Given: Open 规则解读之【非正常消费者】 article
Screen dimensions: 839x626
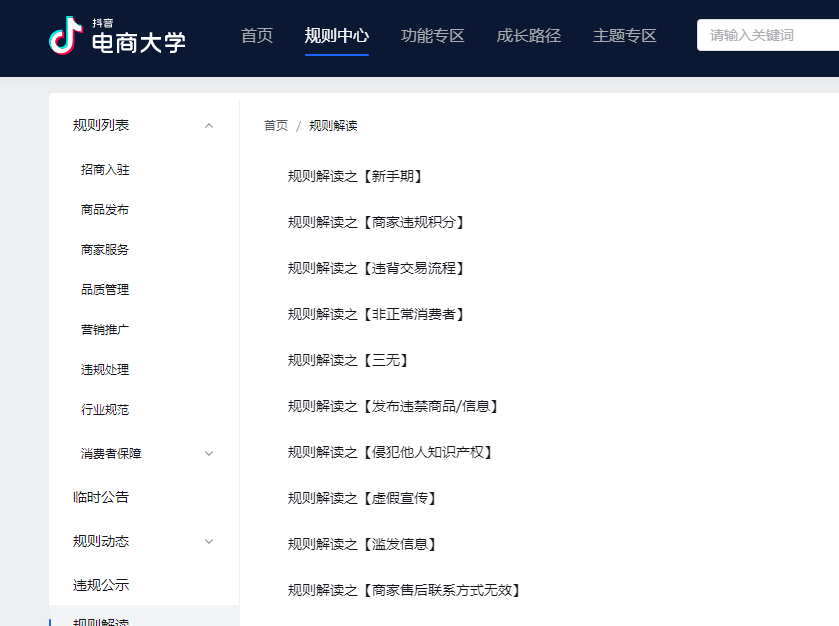Looking at the screenshot, I should [377, 315].
